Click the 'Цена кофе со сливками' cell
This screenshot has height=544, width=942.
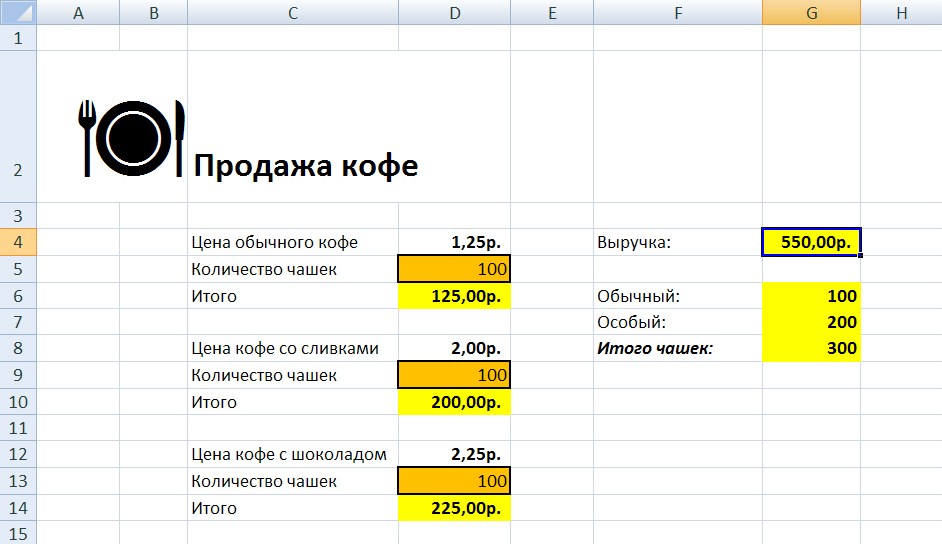[x=293, y=348]
